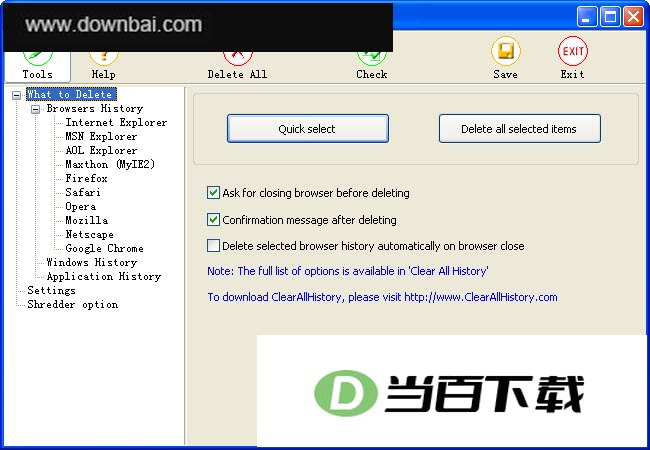Open the Help toolbar item

(x=103, y=66)
